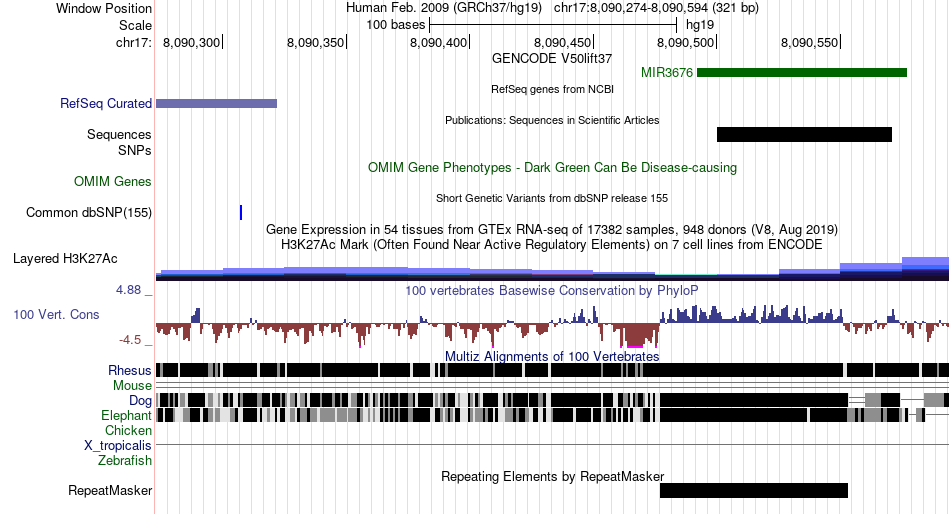950x514 pixels.
Task: Click the 8,090,350 ruler position
Action: point(315,42)
